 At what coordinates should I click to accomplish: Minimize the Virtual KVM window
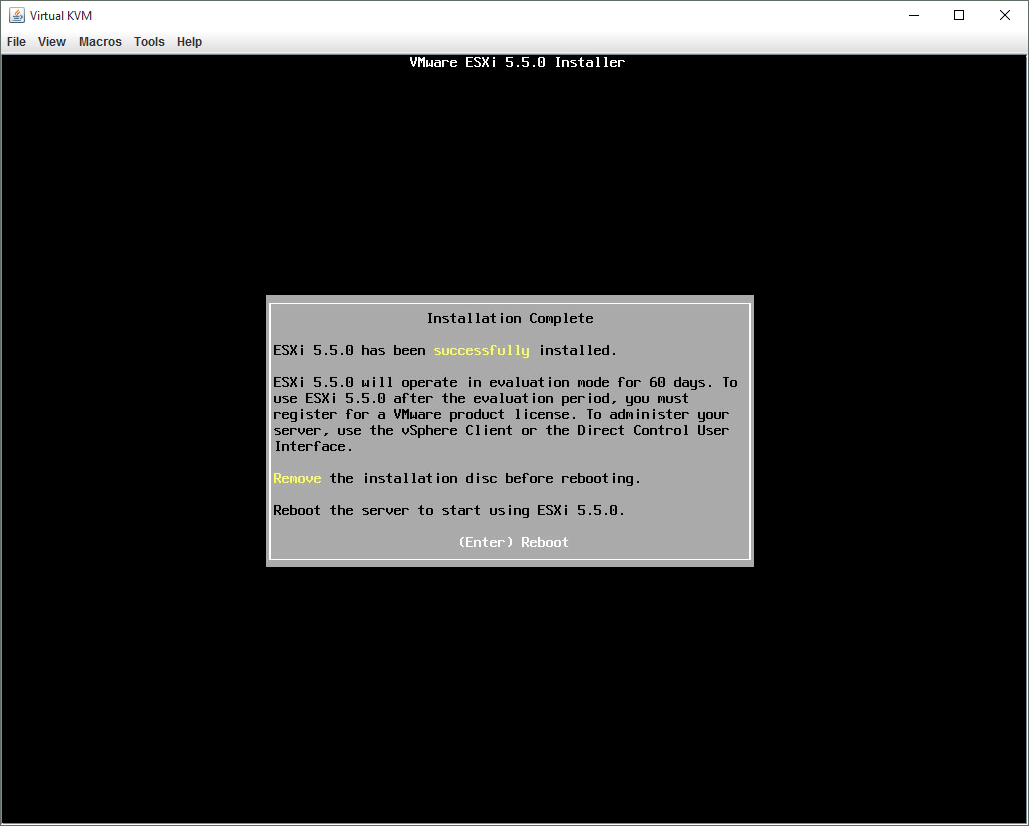(x=914, y=15)
